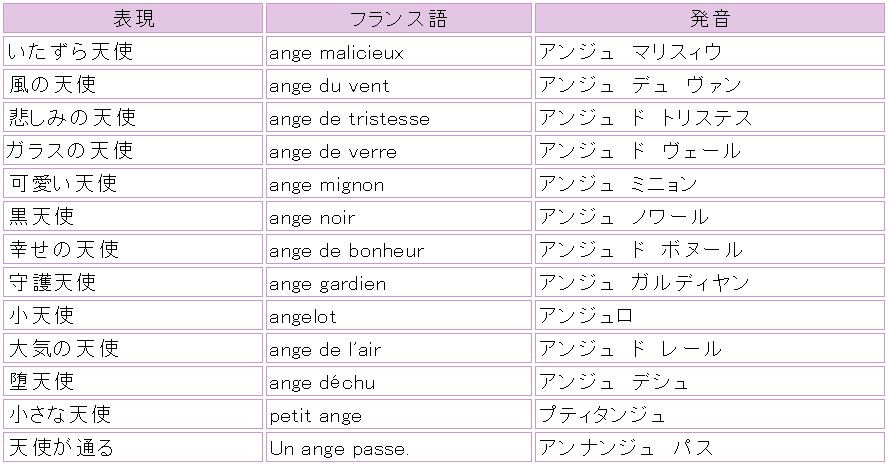Click the 'ange de bonheur' text
The height and width of the screenshot is (465, 888).
tap(346, 251)
